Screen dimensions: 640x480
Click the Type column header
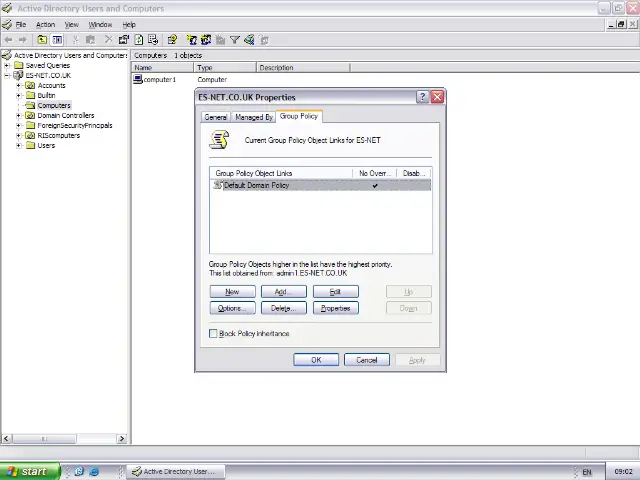pos(225,67)
